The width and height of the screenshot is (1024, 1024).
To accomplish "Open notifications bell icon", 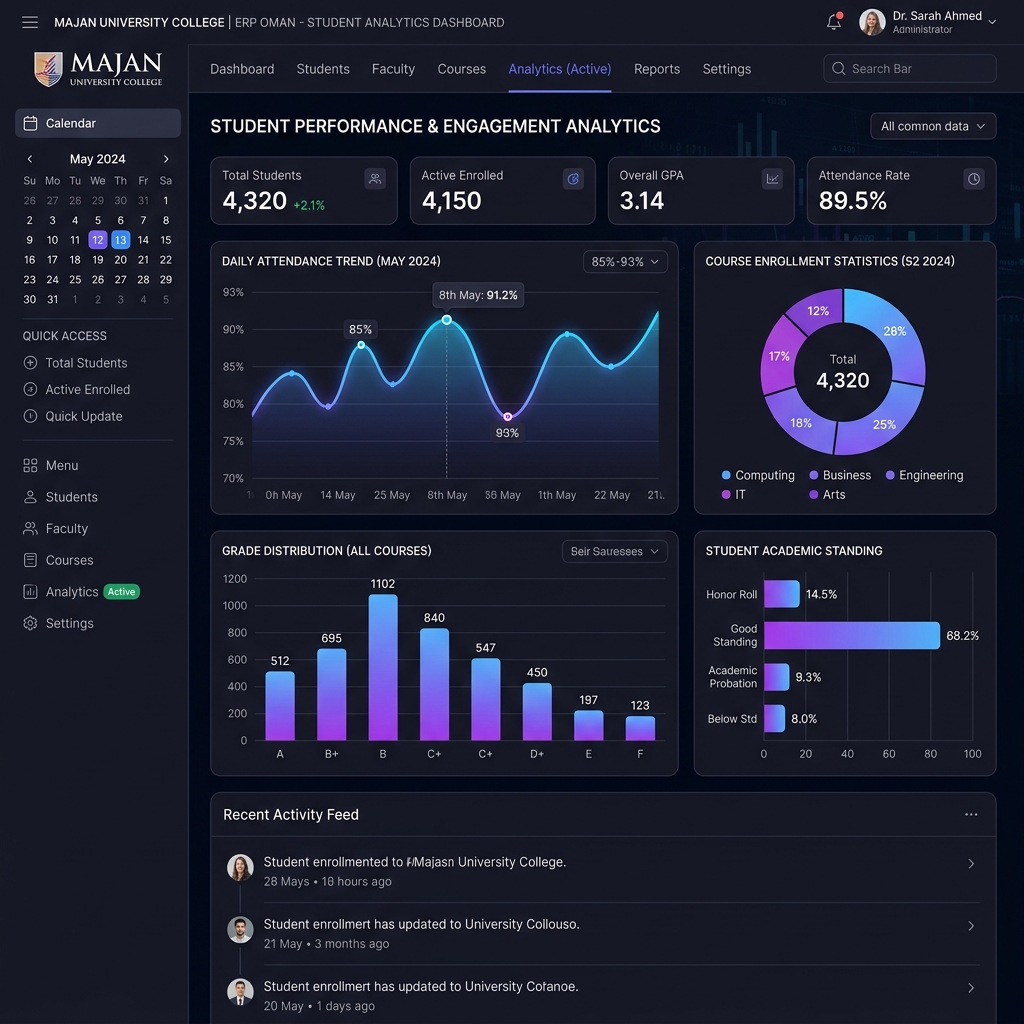I will point(834,22).
